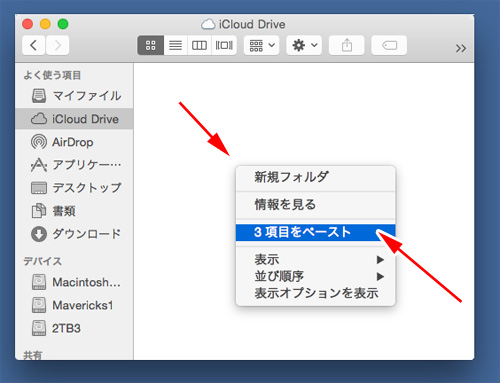Image resolution: width=500 pixels, height=383 pixels.
Task: Open アプリケー… label in sidebar
Action: [87, 165]
